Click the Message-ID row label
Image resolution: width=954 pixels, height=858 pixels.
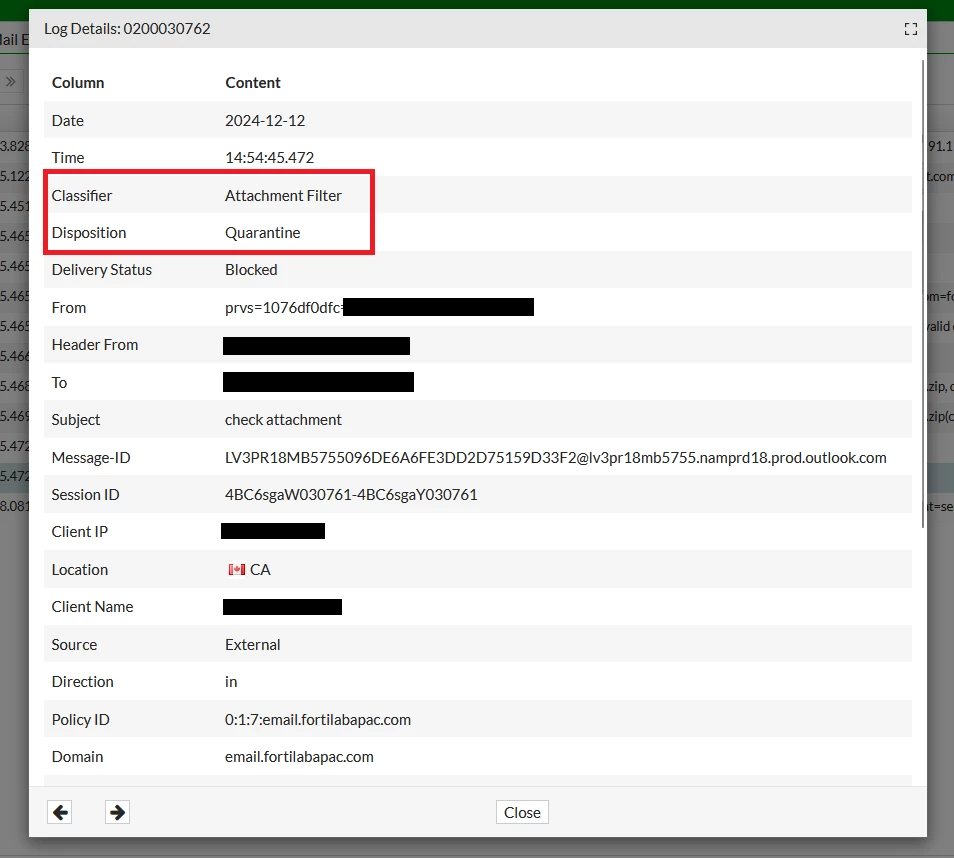[91, 458]
